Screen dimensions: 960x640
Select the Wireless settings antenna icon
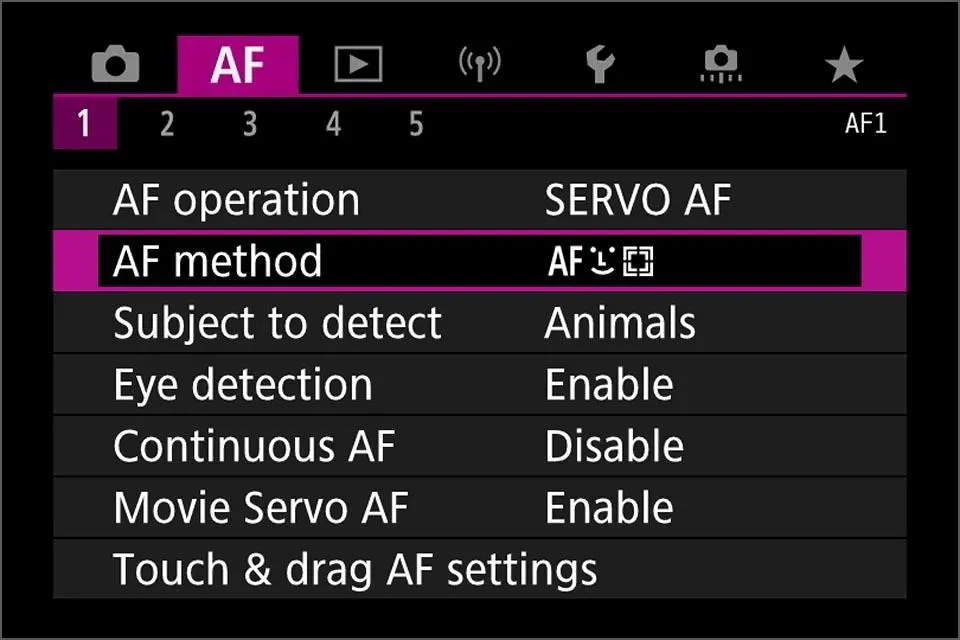[x=479, y=63]
